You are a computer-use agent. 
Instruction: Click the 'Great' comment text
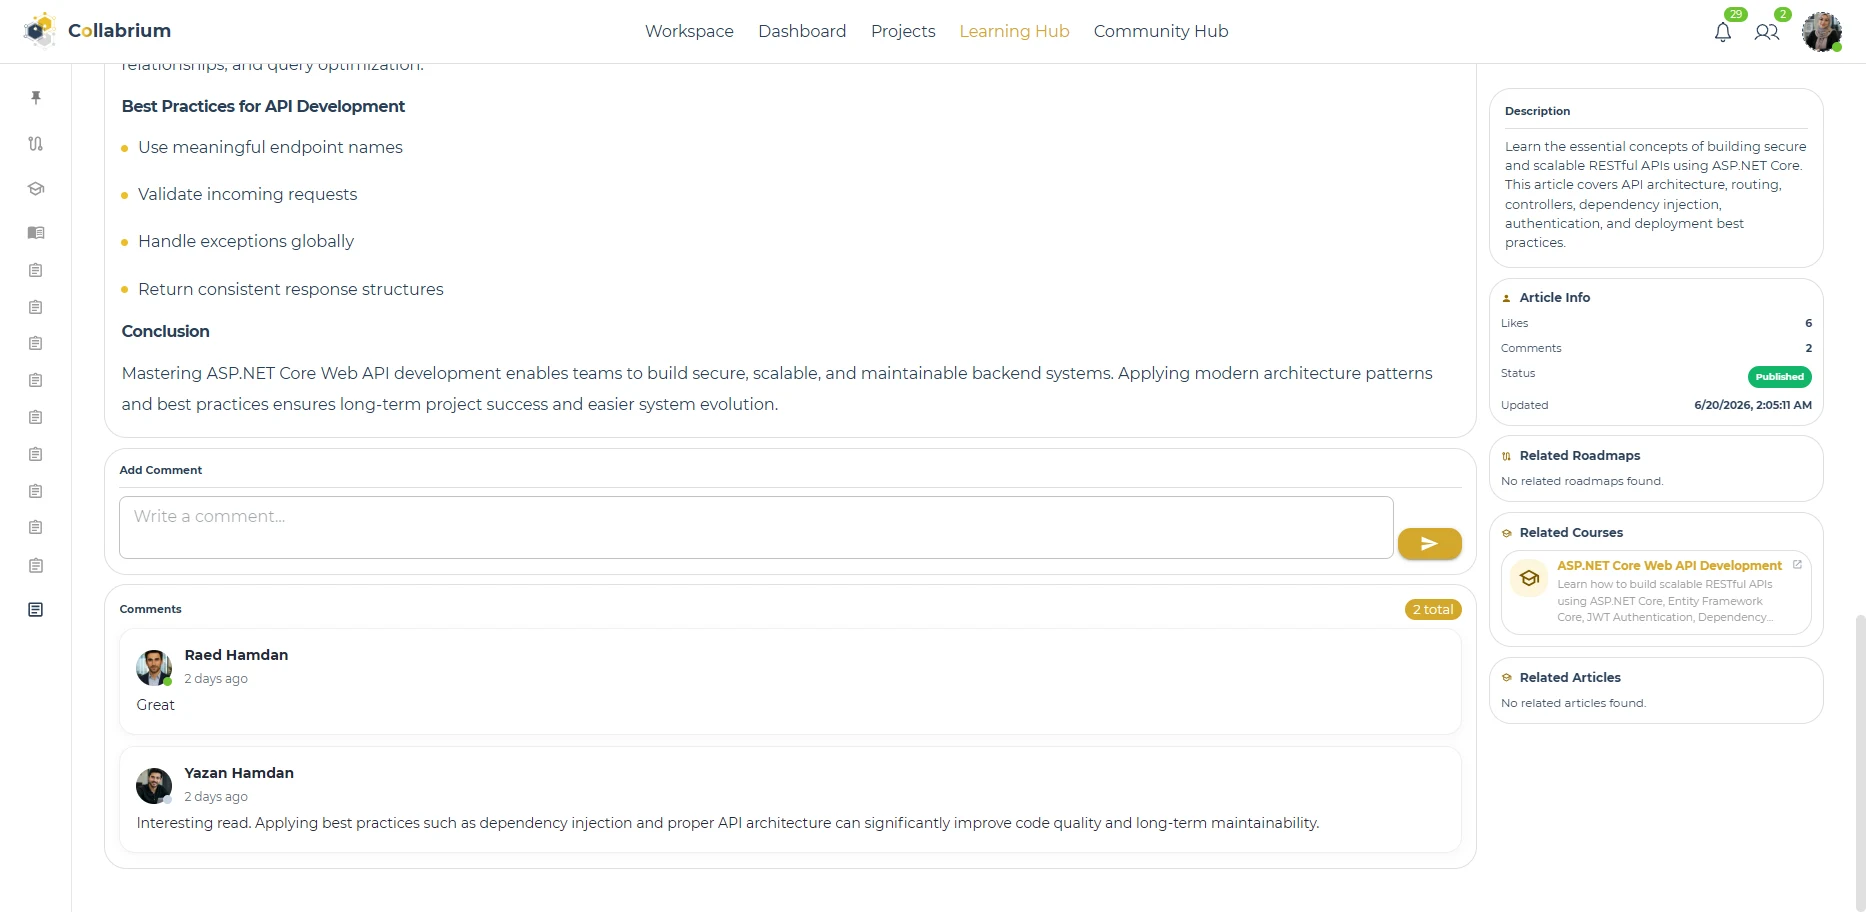155,705
